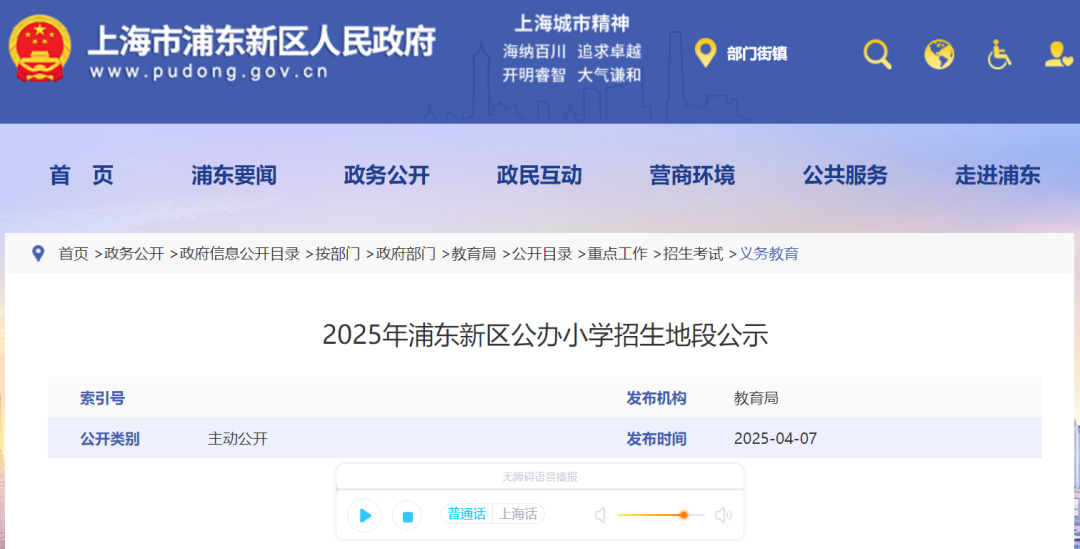Click the national emblem logo
Viewport: 1080px width, 549px height.
click(x=40, y=49)
